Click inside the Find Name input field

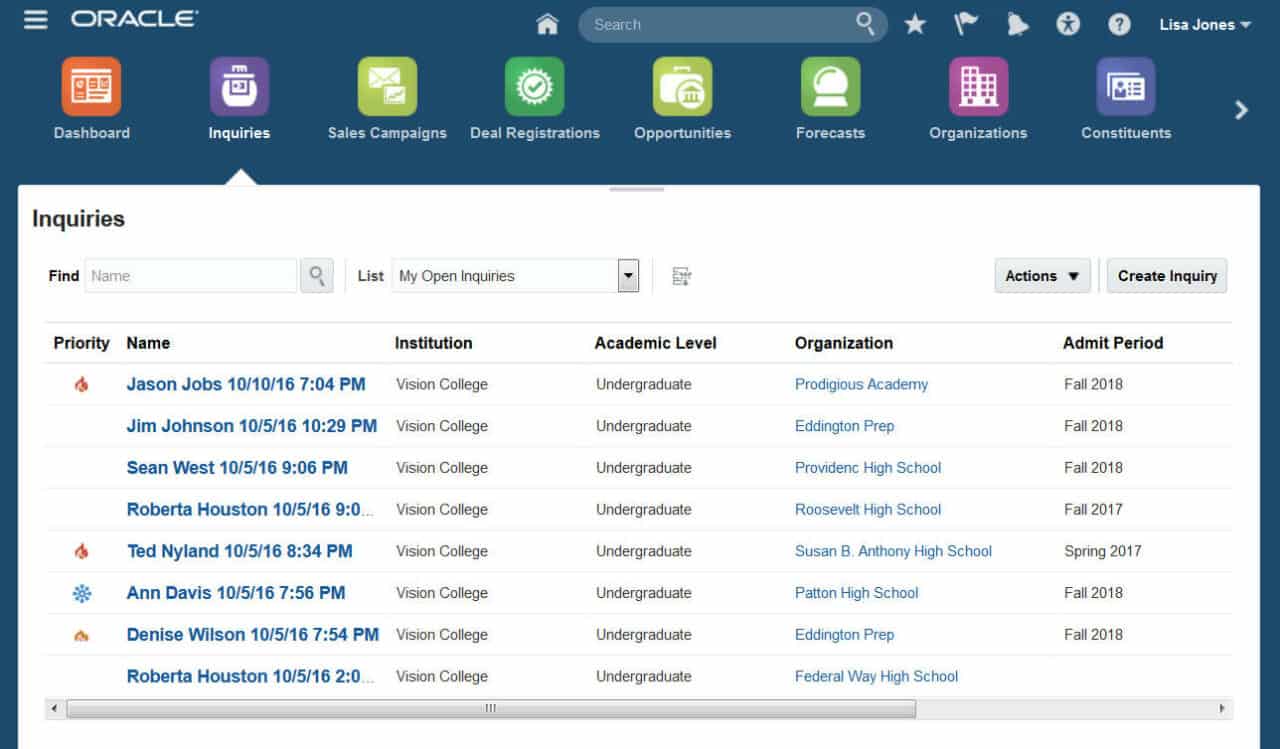point(190,275)
